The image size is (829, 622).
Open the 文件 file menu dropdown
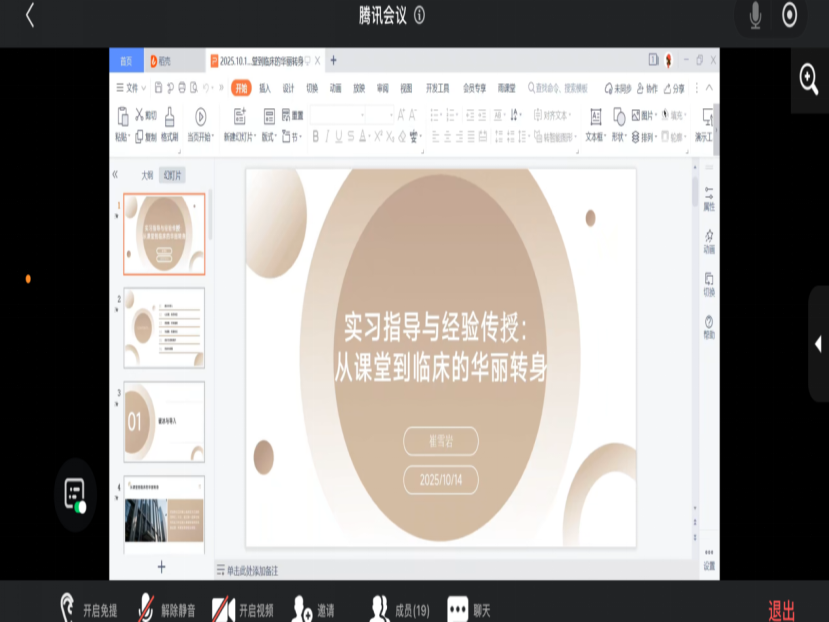coord(131,88)
